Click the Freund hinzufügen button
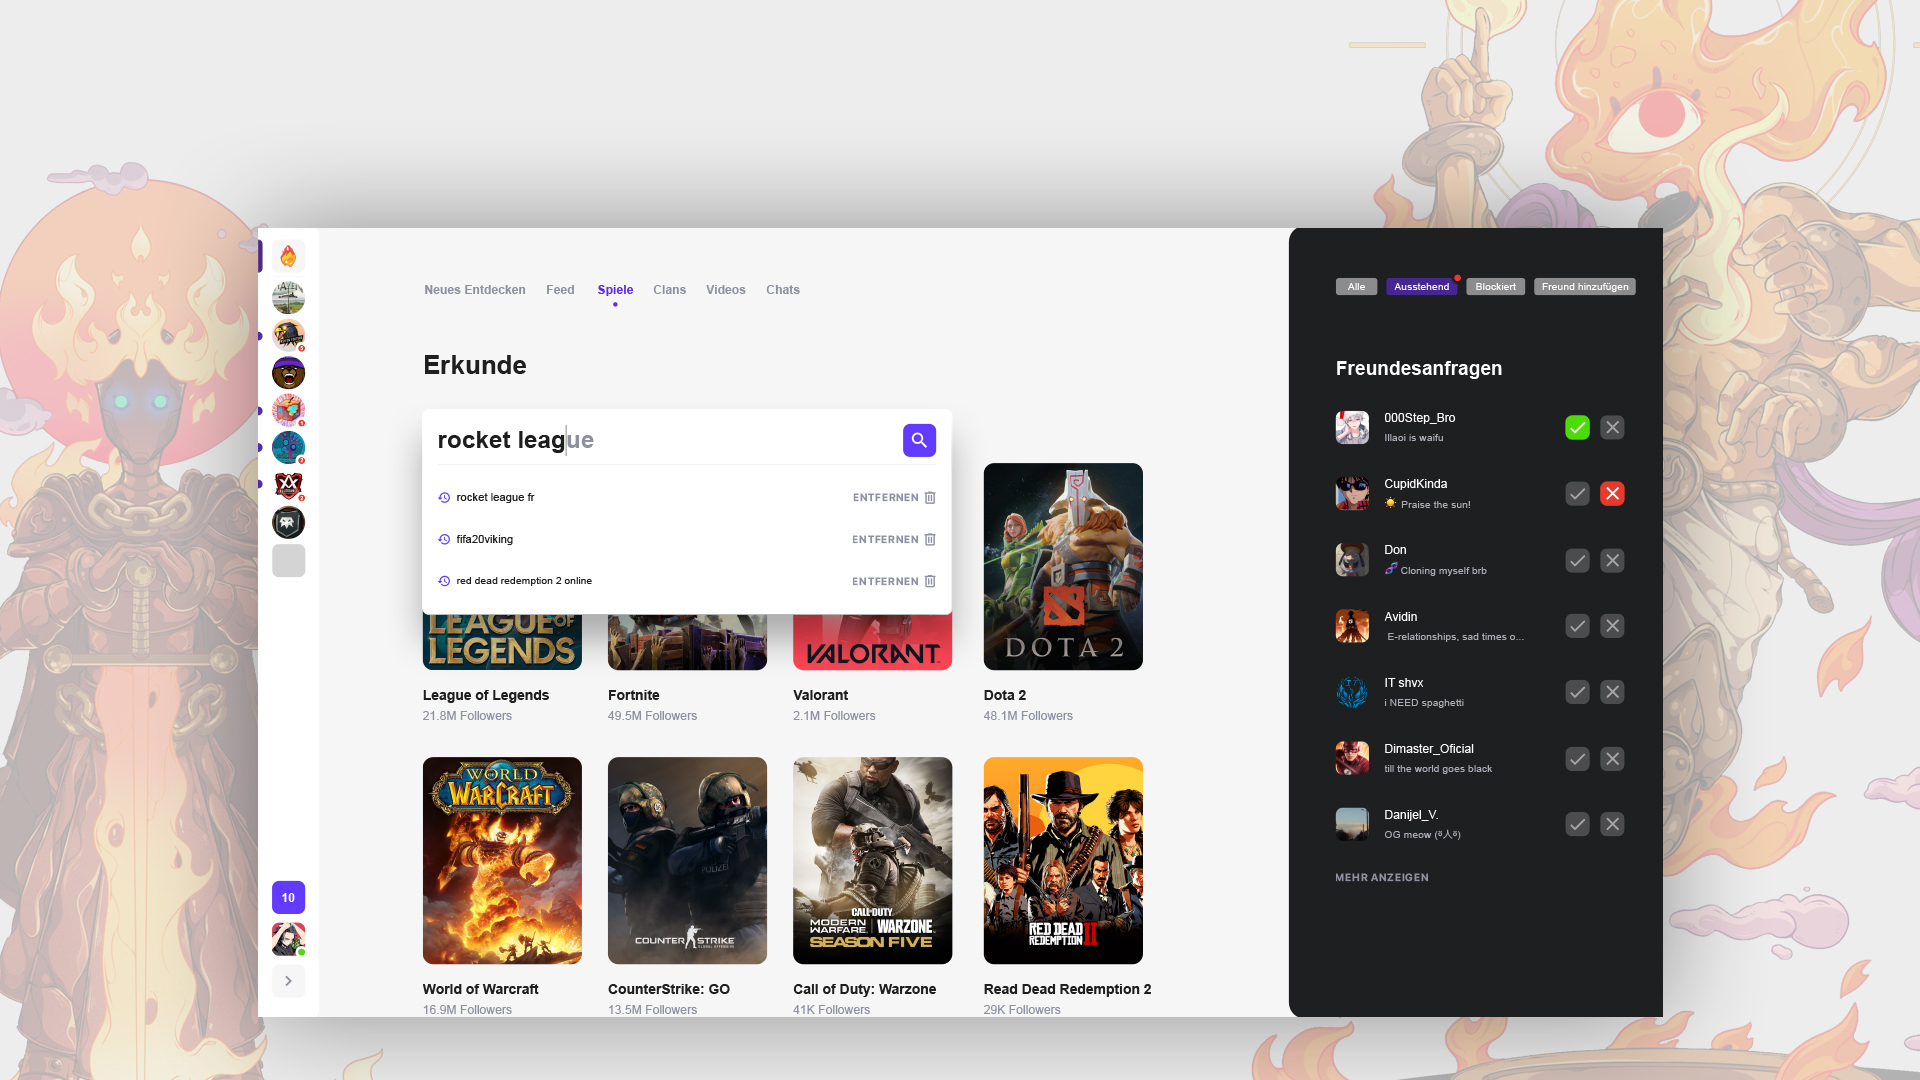 click(1584, 287)
